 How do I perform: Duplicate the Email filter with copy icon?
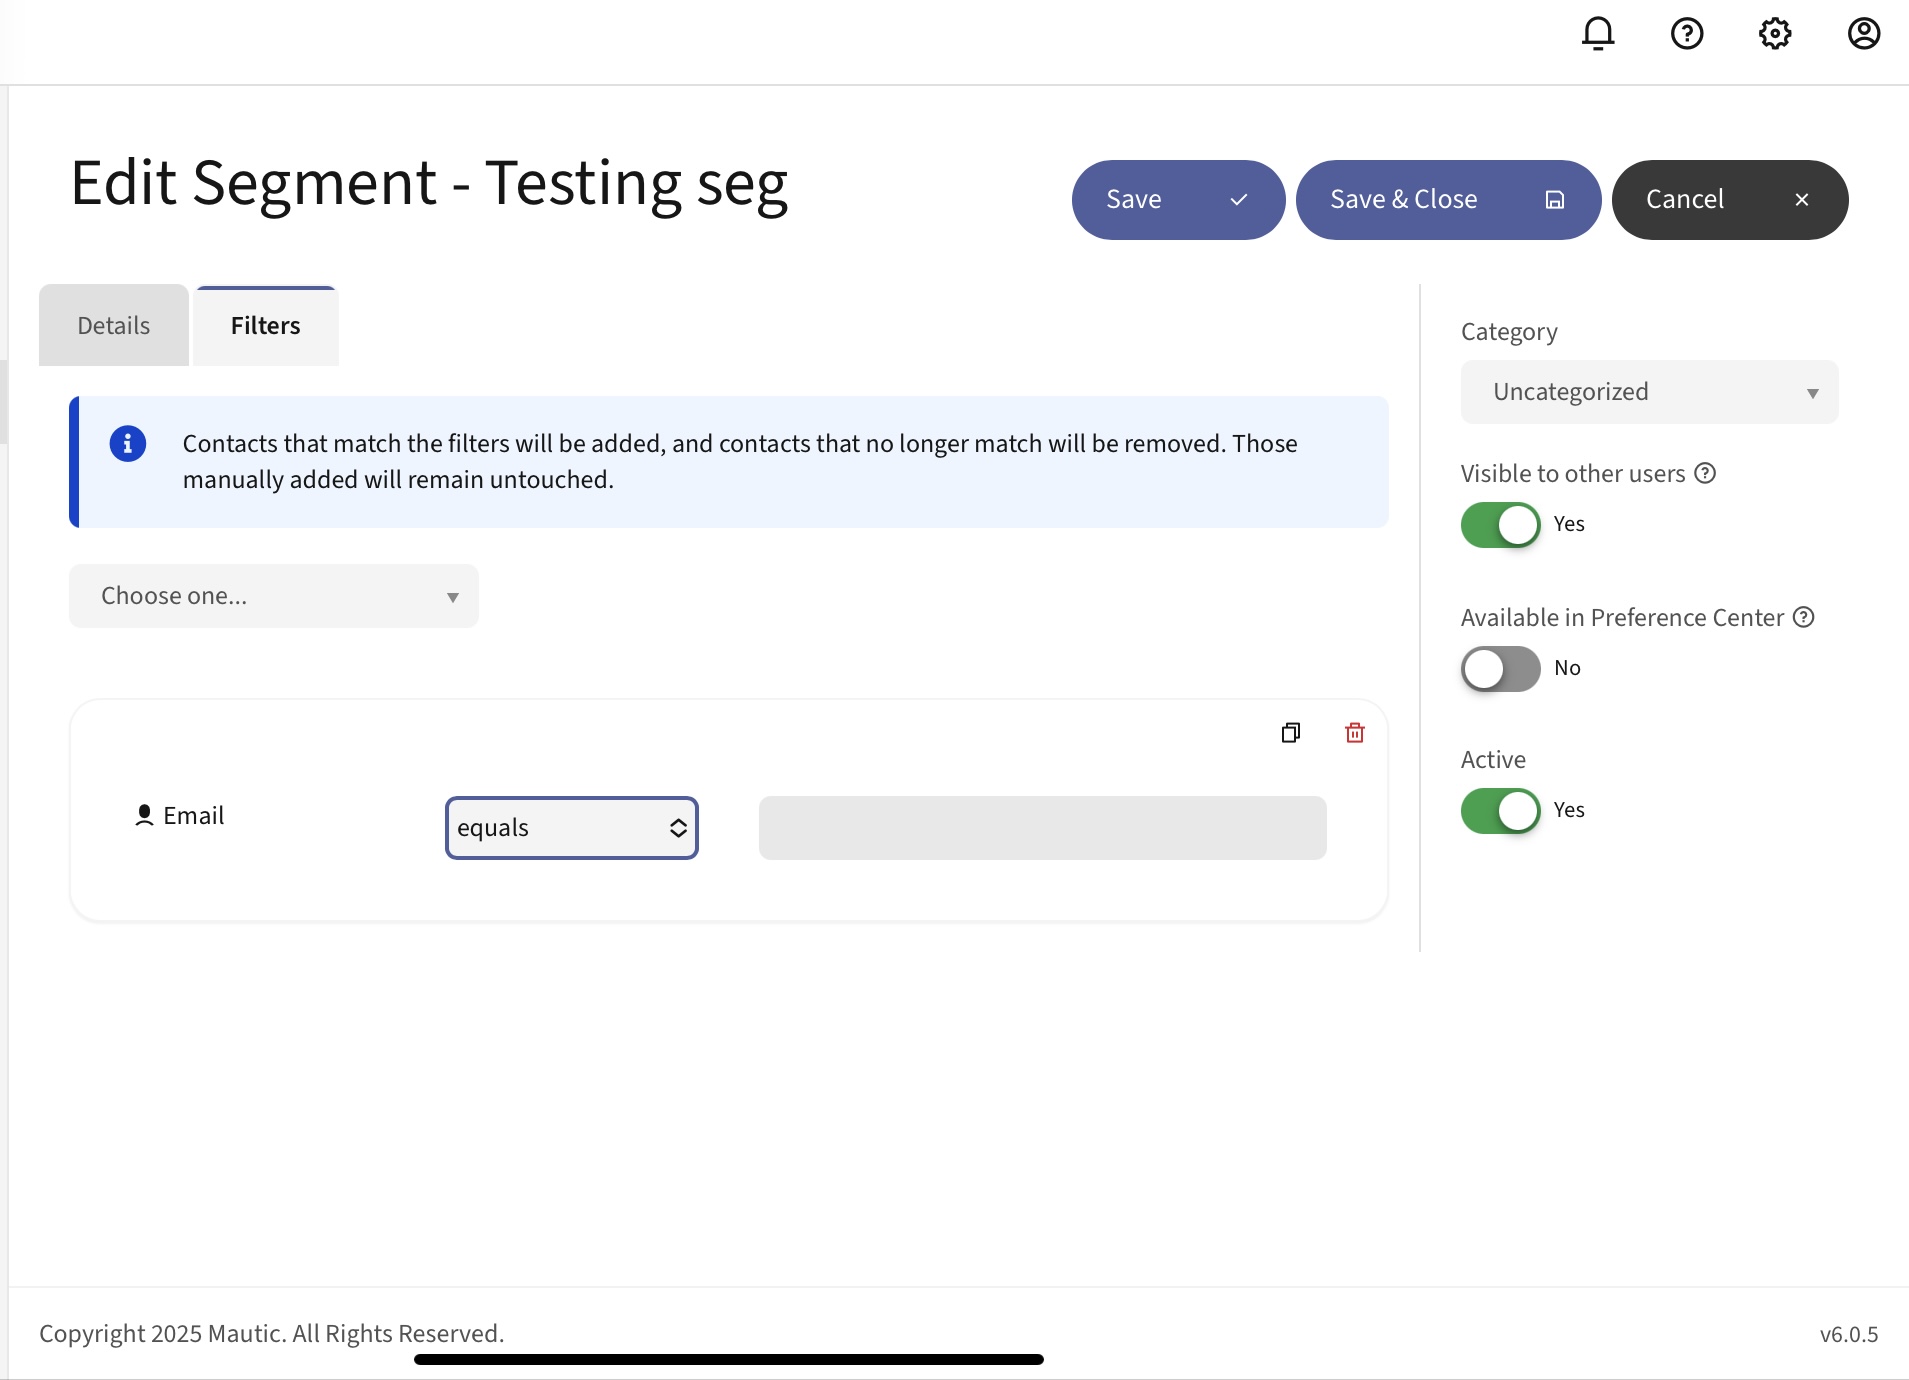point(1291,733)
